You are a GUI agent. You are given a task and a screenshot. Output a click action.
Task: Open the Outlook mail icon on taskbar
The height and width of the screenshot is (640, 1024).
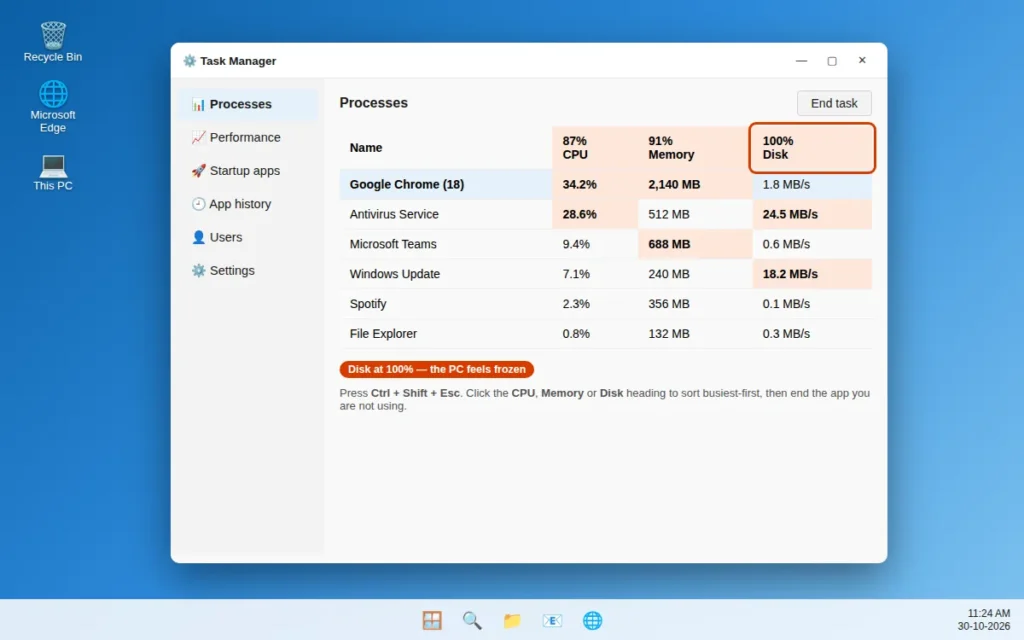[552, 620]
